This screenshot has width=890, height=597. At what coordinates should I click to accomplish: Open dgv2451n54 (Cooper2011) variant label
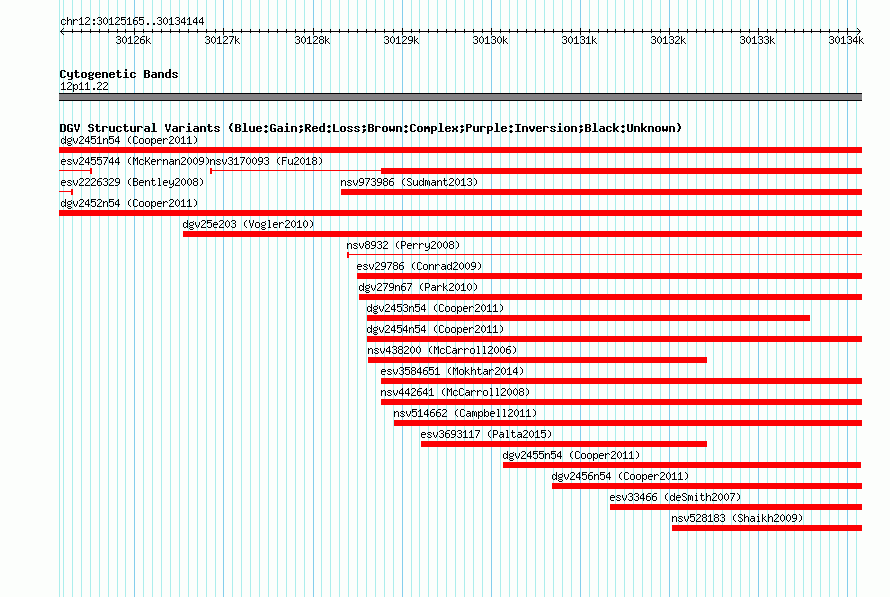point(129,140)
